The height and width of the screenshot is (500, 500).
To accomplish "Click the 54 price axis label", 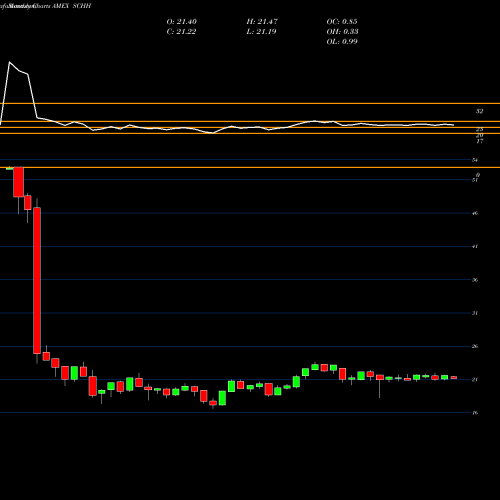I will coord(475,160).
